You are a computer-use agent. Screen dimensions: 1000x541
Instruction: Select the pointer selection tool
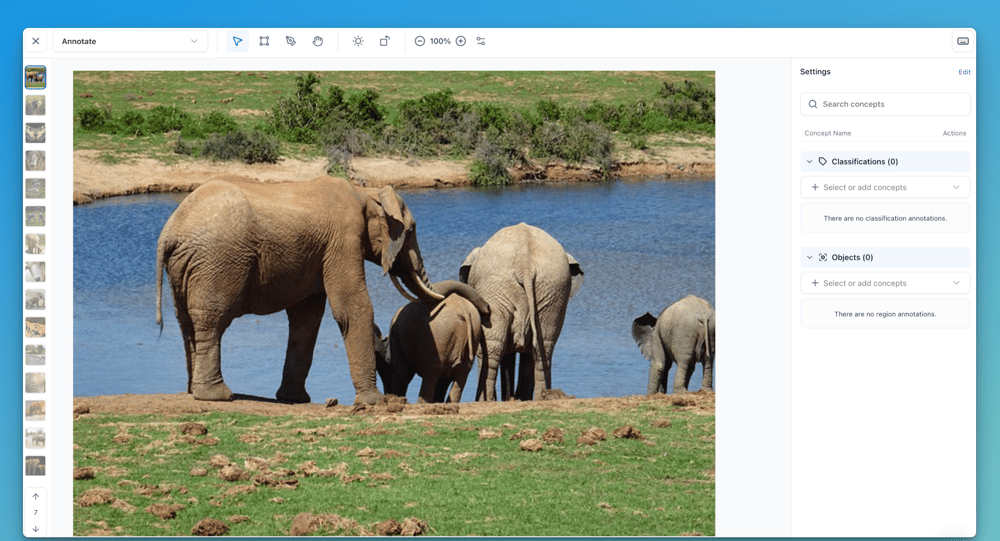237,41
